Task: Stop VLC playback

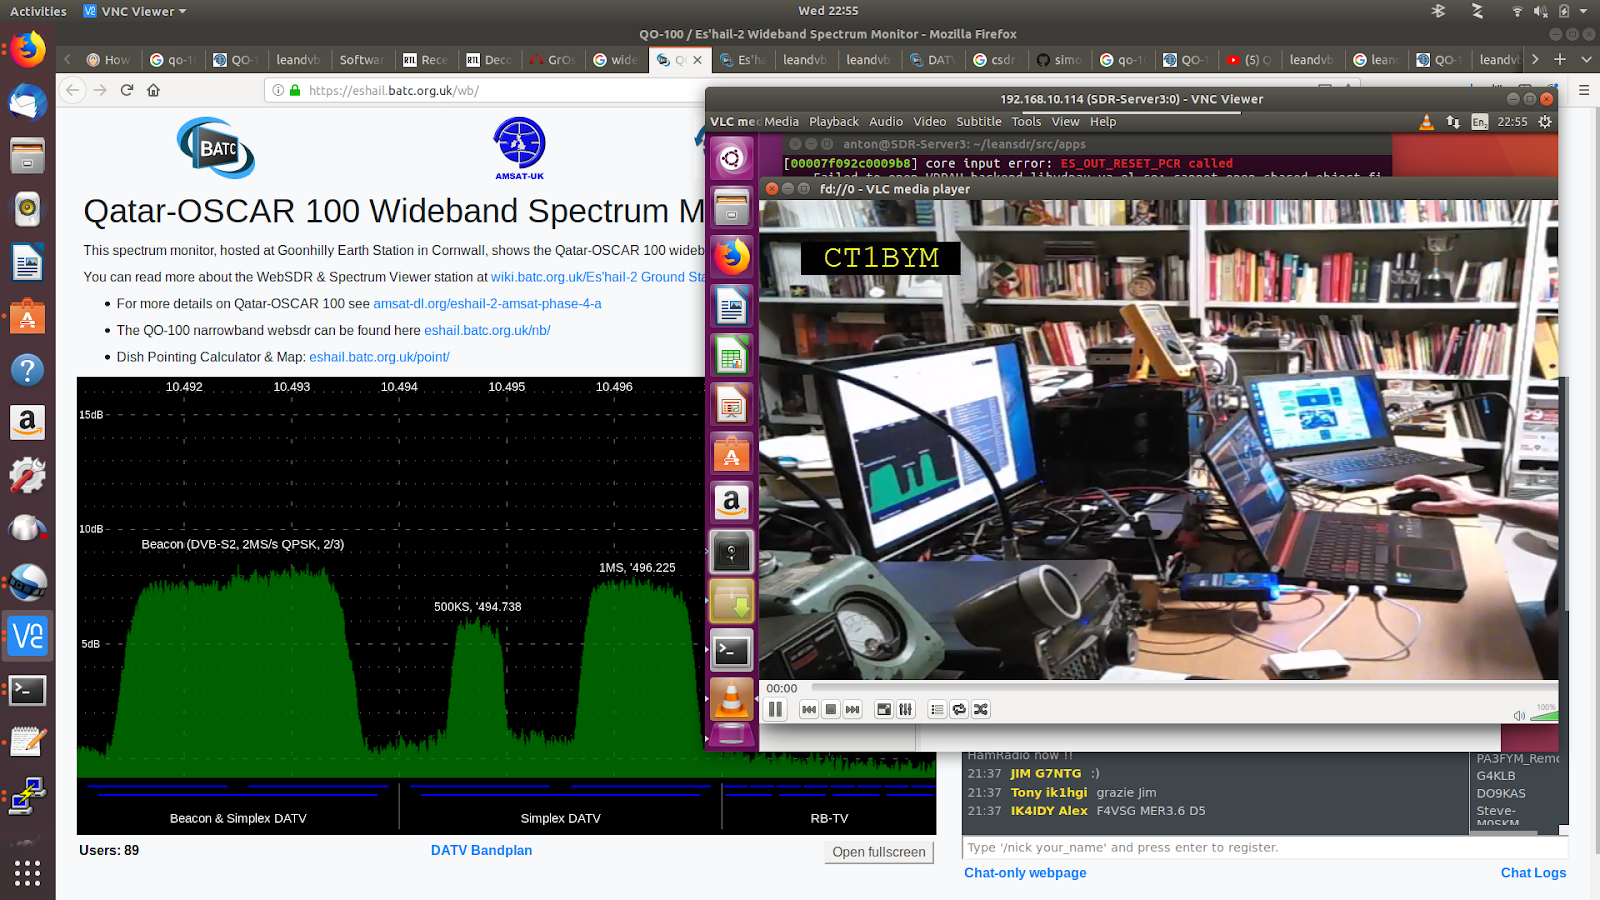Action: click(831, 709)
